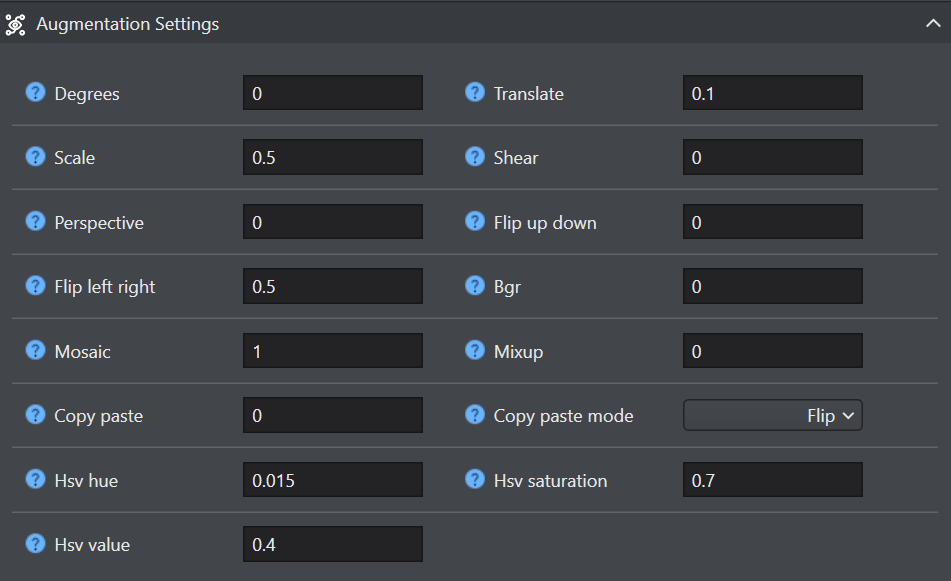Click the Perspective help icon
Image resolution: width=951 pixels, height=581 pixels.
(x=35, y=222)
